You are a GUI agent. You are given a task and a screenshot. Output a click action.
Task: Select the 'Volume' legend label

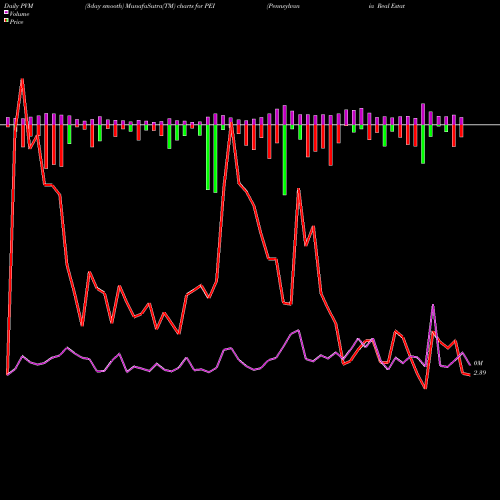pyautogui.click(x=19, y=14)
